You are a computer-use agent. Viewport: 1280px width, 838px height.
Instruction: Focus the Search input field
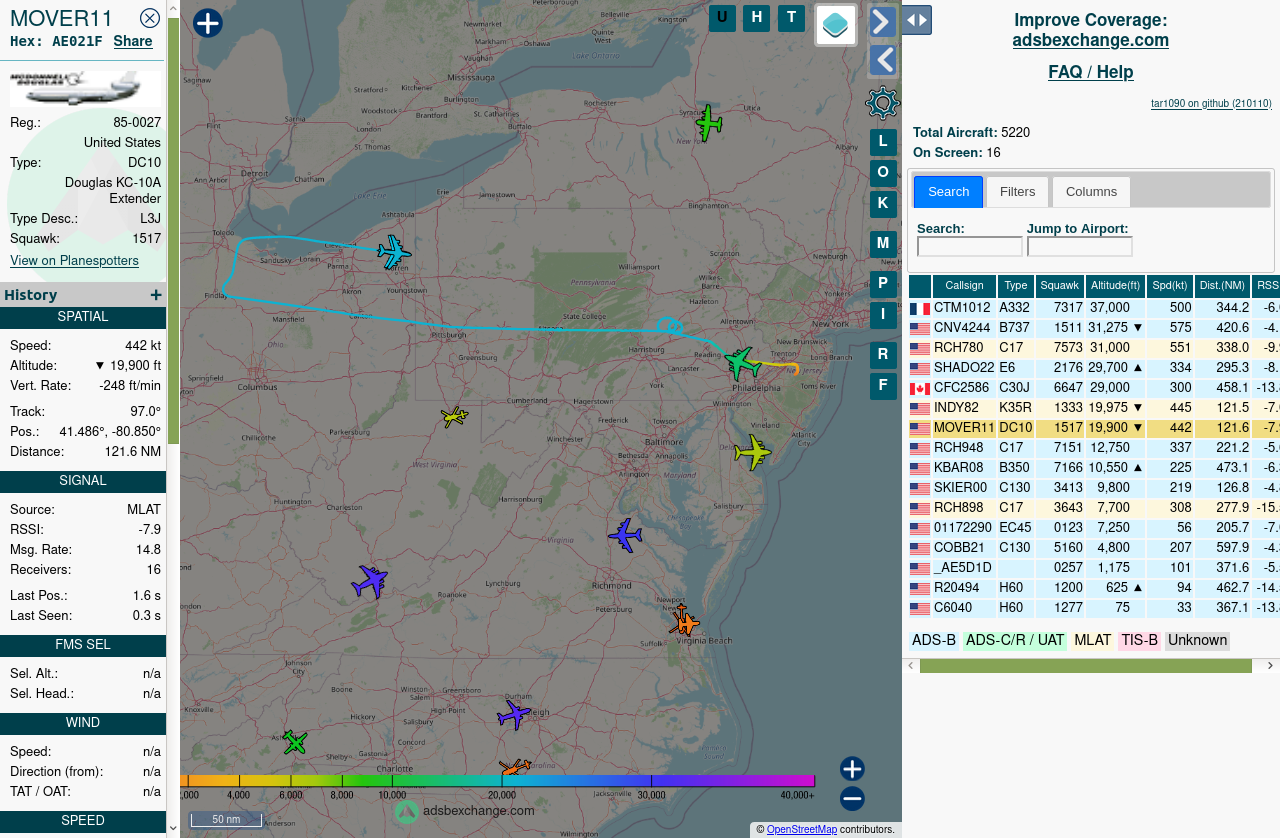[x=969, y=247]
